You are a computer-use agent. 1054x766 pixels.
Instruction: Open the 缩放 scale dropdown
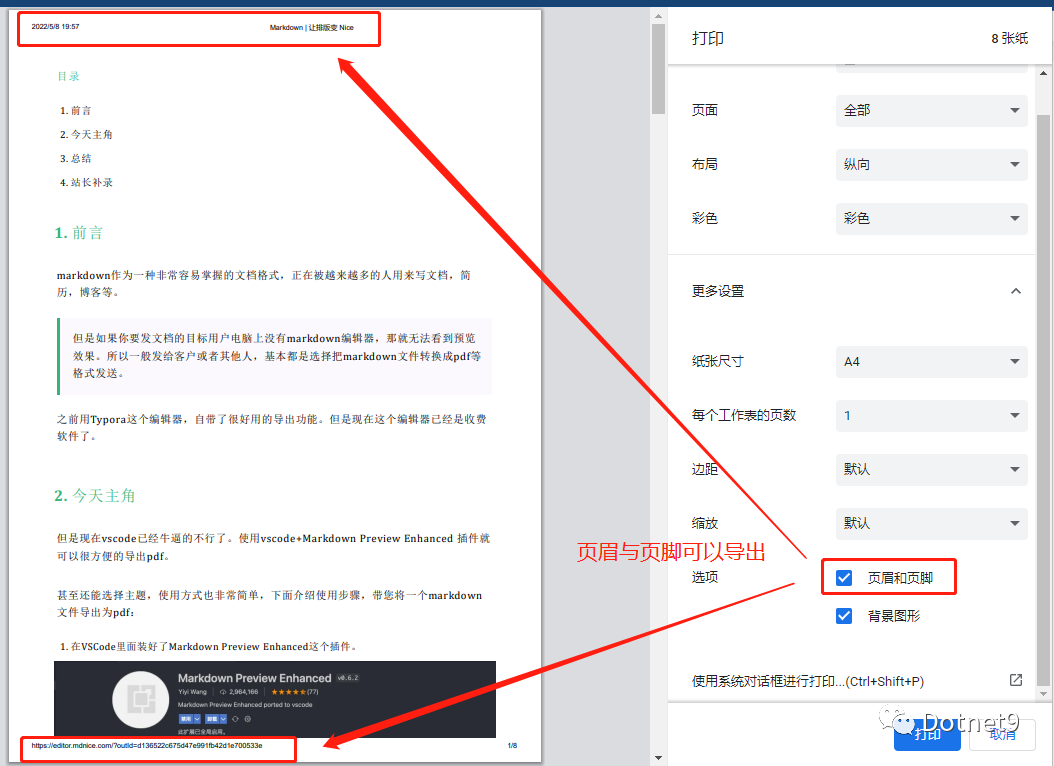(x=932, y=523)
